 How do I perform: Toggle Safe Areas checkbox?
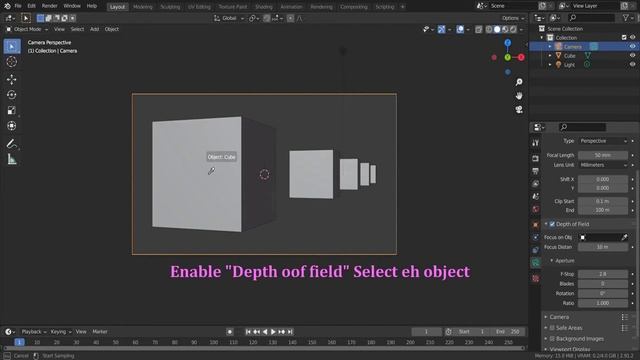tap(552, 328)
